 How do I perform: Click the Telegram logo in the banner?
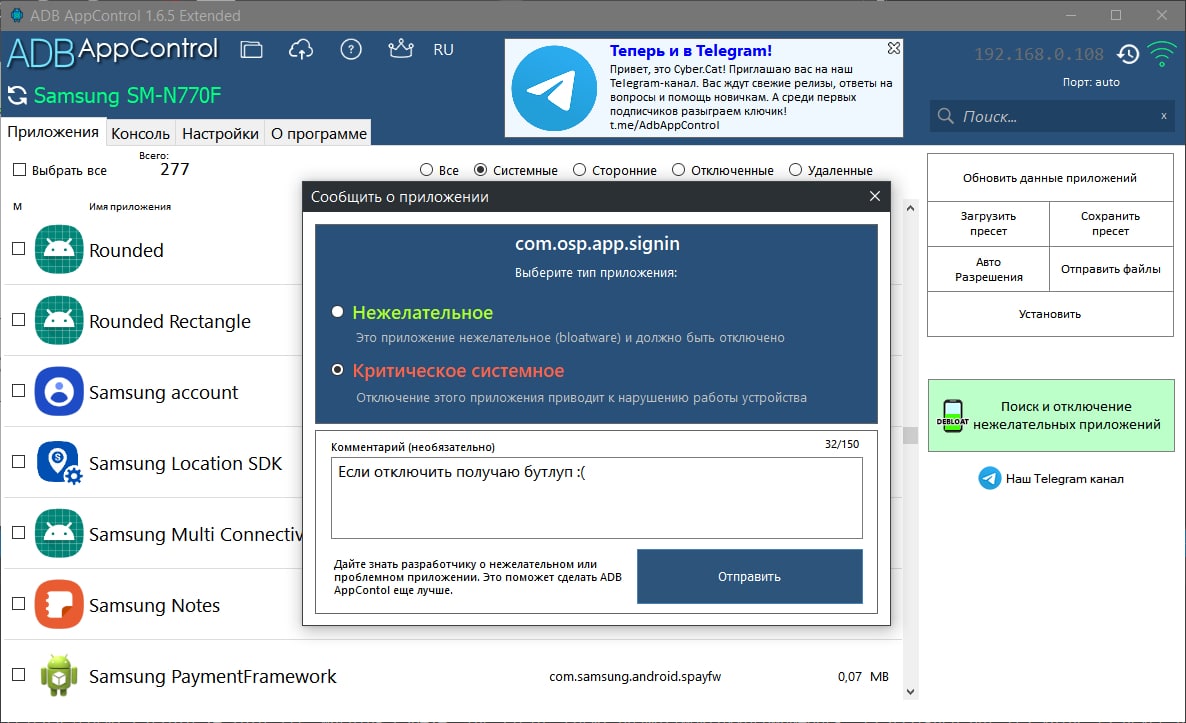554,88
